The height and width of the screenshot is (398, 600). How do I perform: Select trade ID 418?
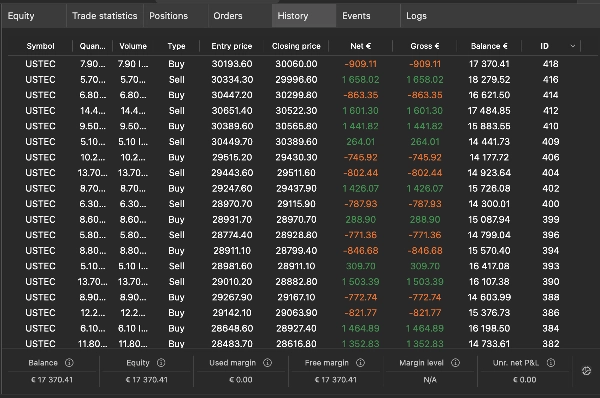tap(550, 64)
